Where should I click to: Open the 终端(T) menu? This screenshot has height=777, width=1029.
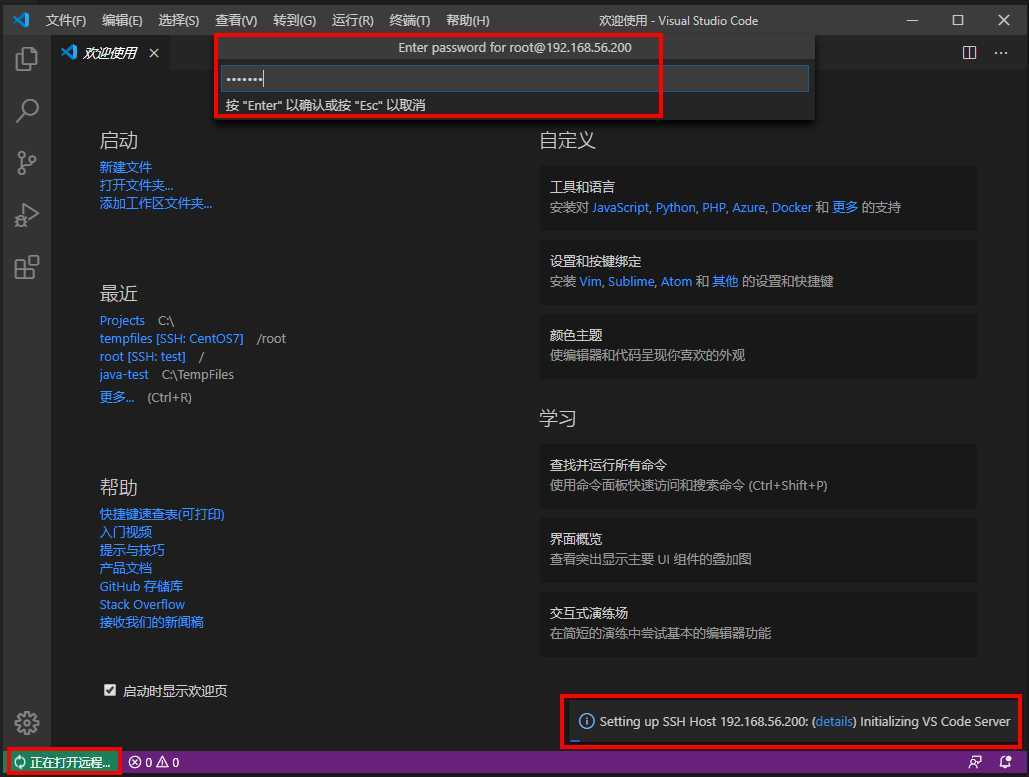(x=410, y=20)
